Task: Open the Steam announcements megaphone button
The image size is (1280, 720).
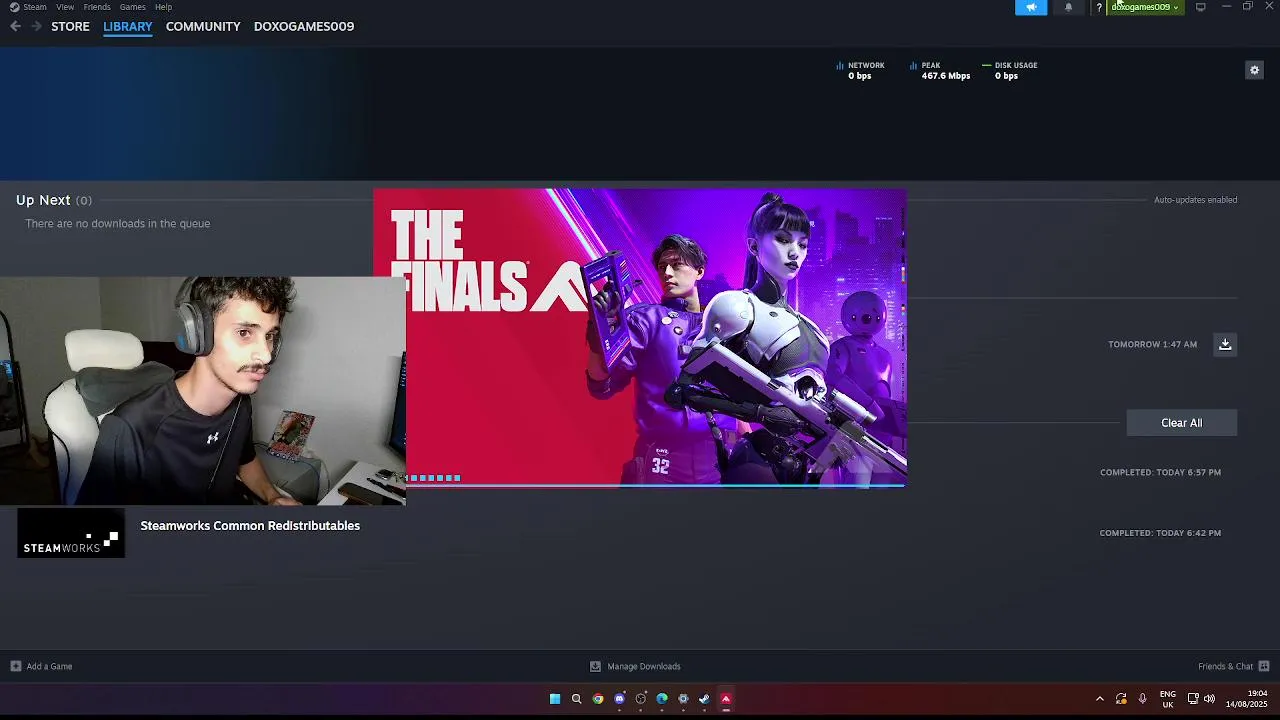Action: 1031,7
